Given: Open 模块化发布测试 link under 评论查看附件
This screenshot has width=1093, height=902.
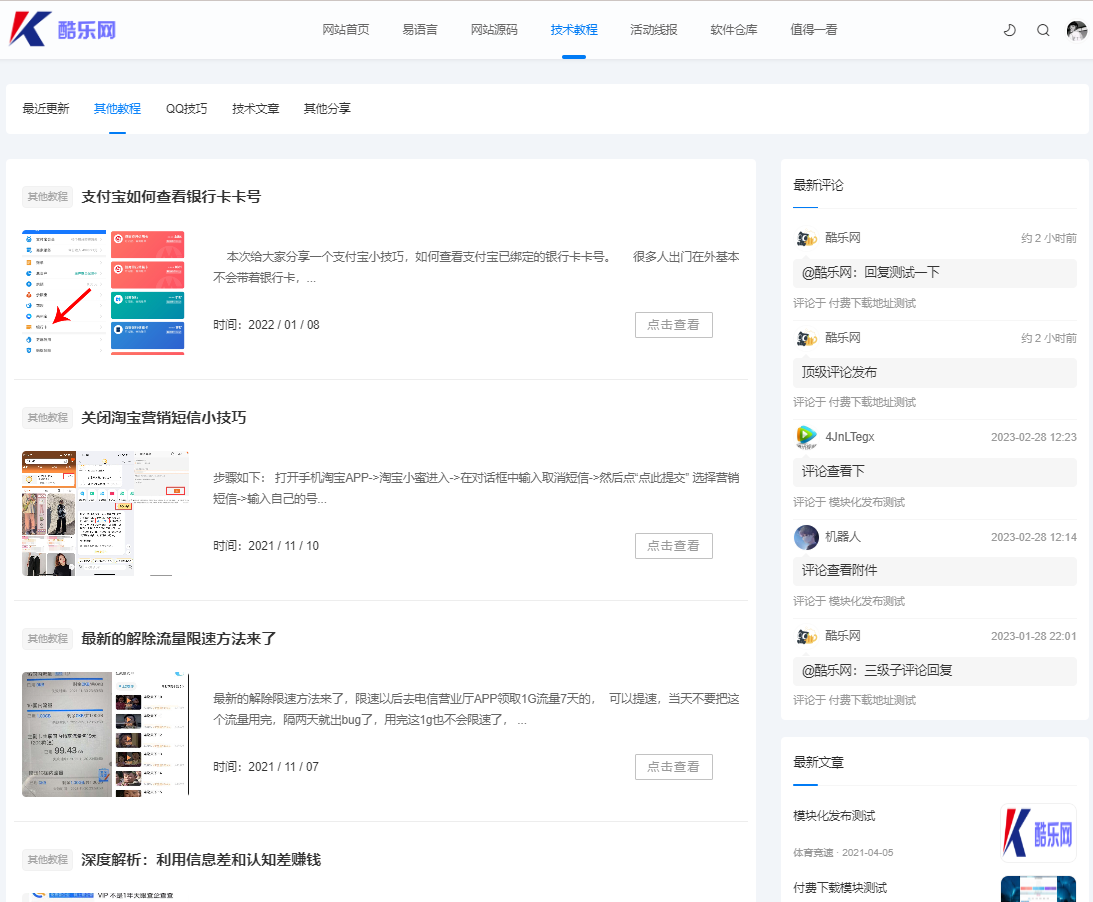Looking at the screenshot, I should click(x=866, y=601).
